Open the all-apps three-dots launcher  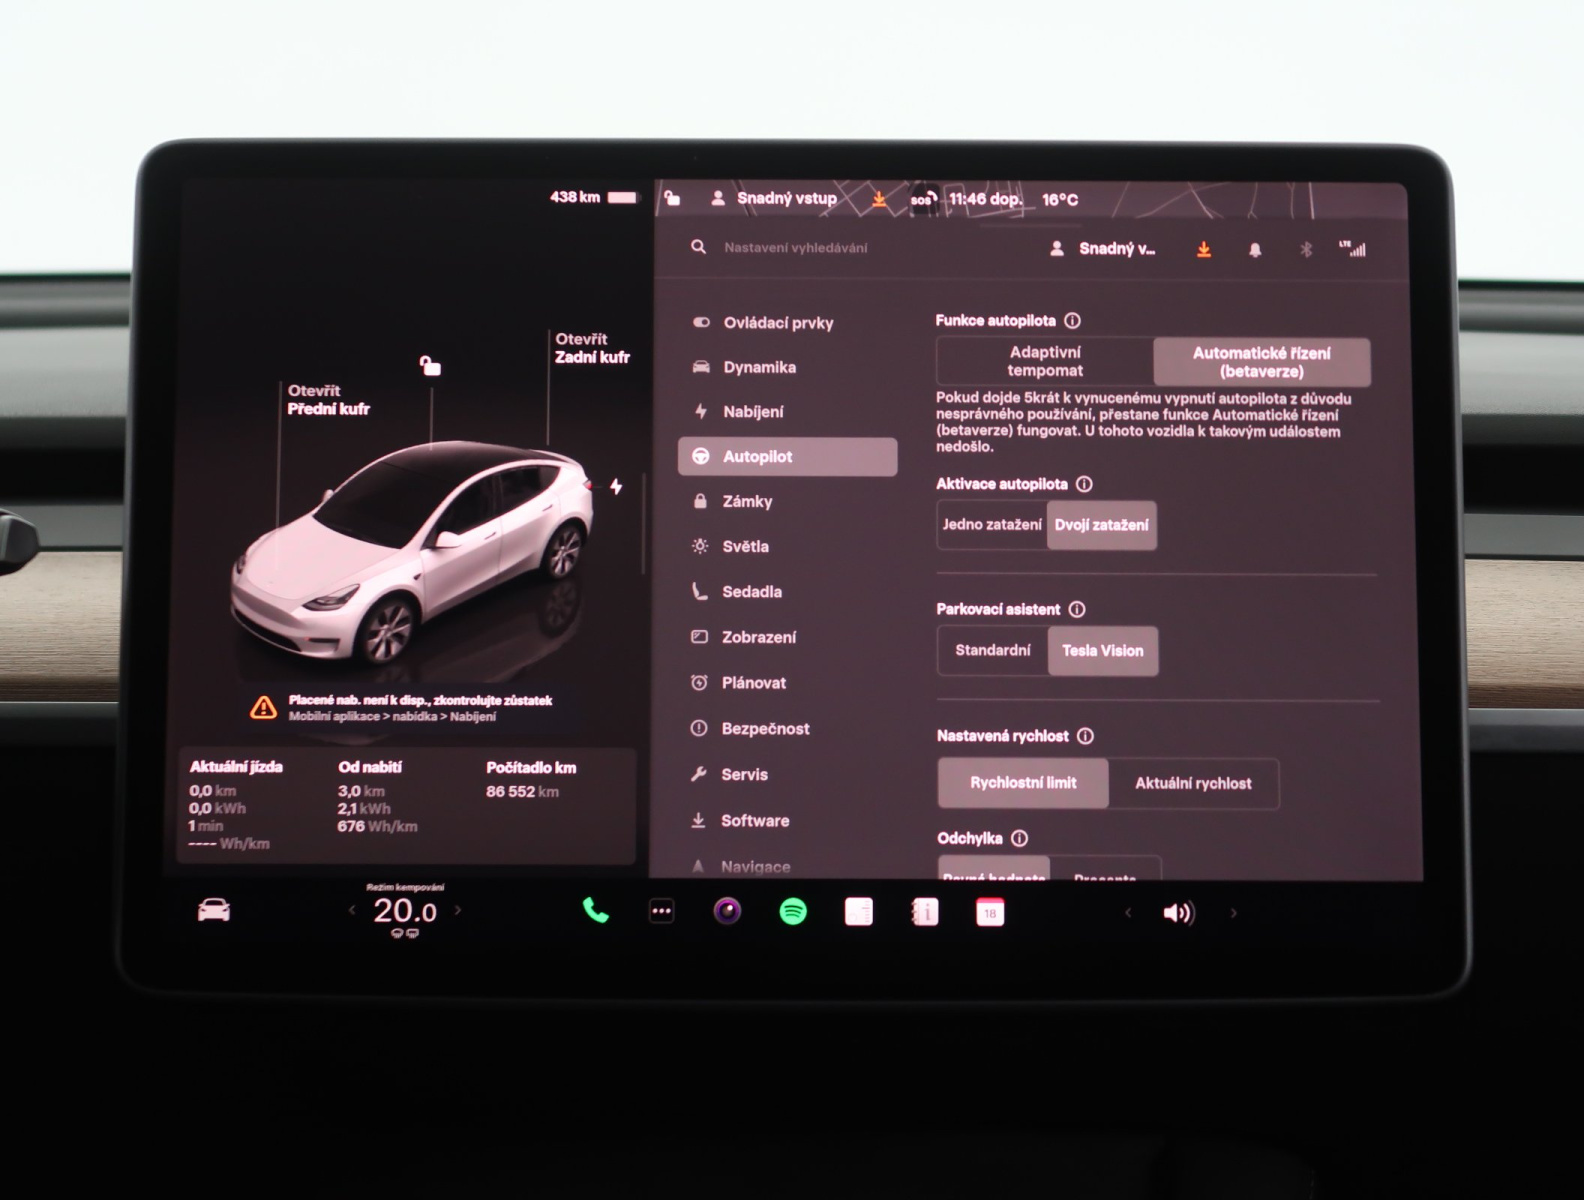click(x=661, y=911)
